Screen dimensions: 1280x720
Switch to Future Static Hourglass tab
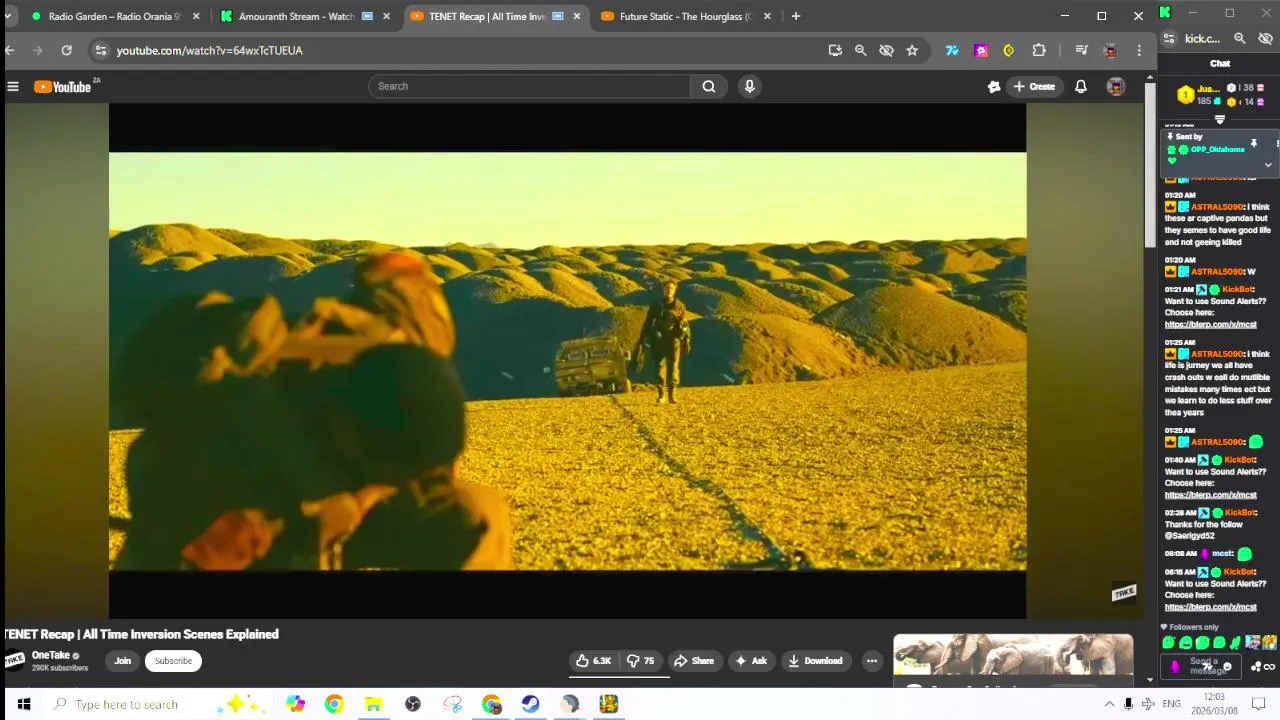pos(685,16)
